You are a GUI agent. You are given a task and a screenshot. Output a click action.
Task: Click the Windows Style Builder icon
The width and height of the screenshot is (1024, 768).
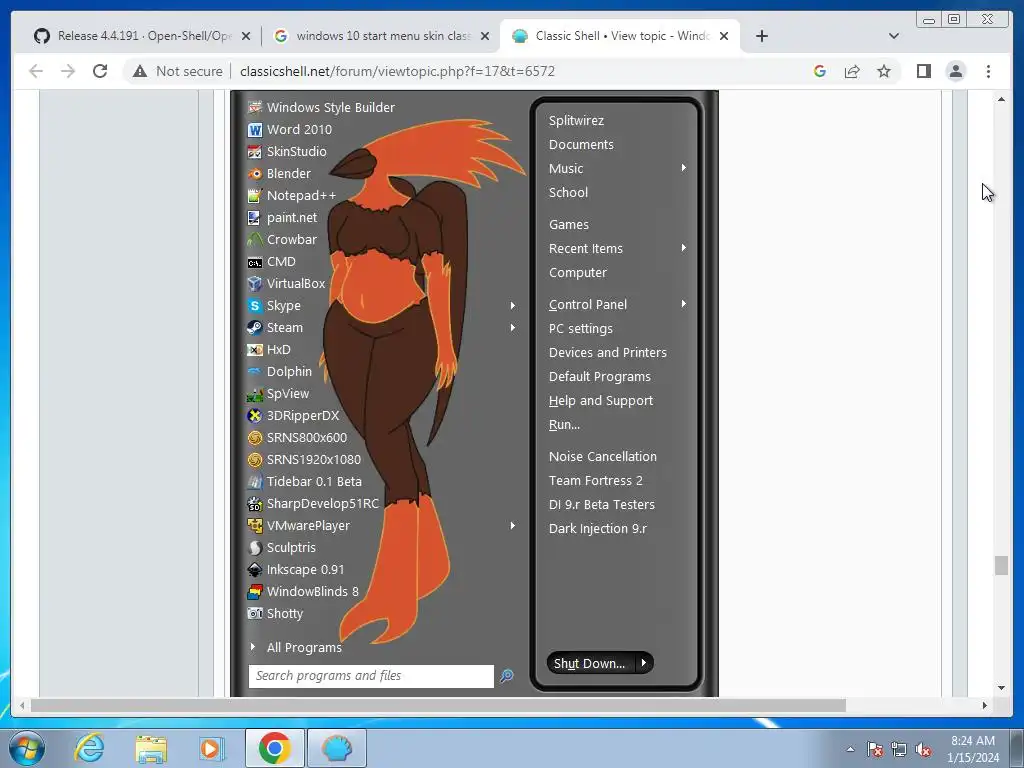click(x=255, y=108)
